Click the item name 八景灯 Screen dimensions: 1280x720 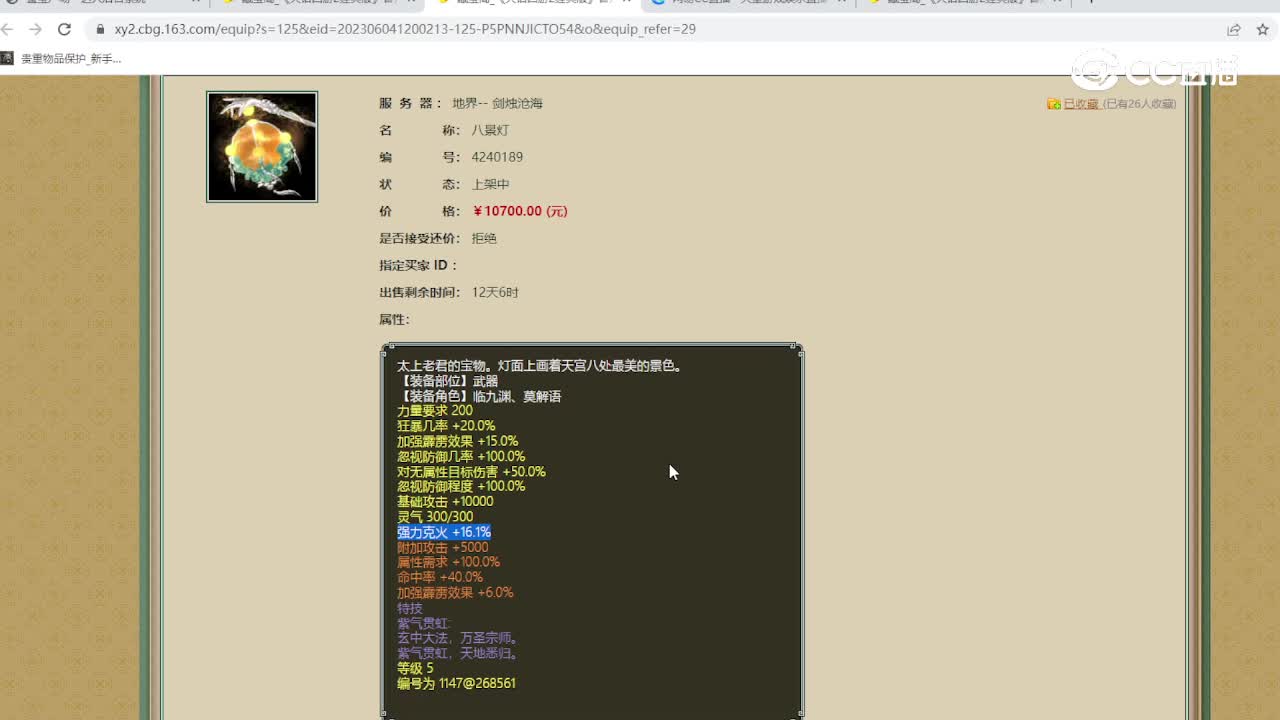pyautogui.click(x=490, y=130)
